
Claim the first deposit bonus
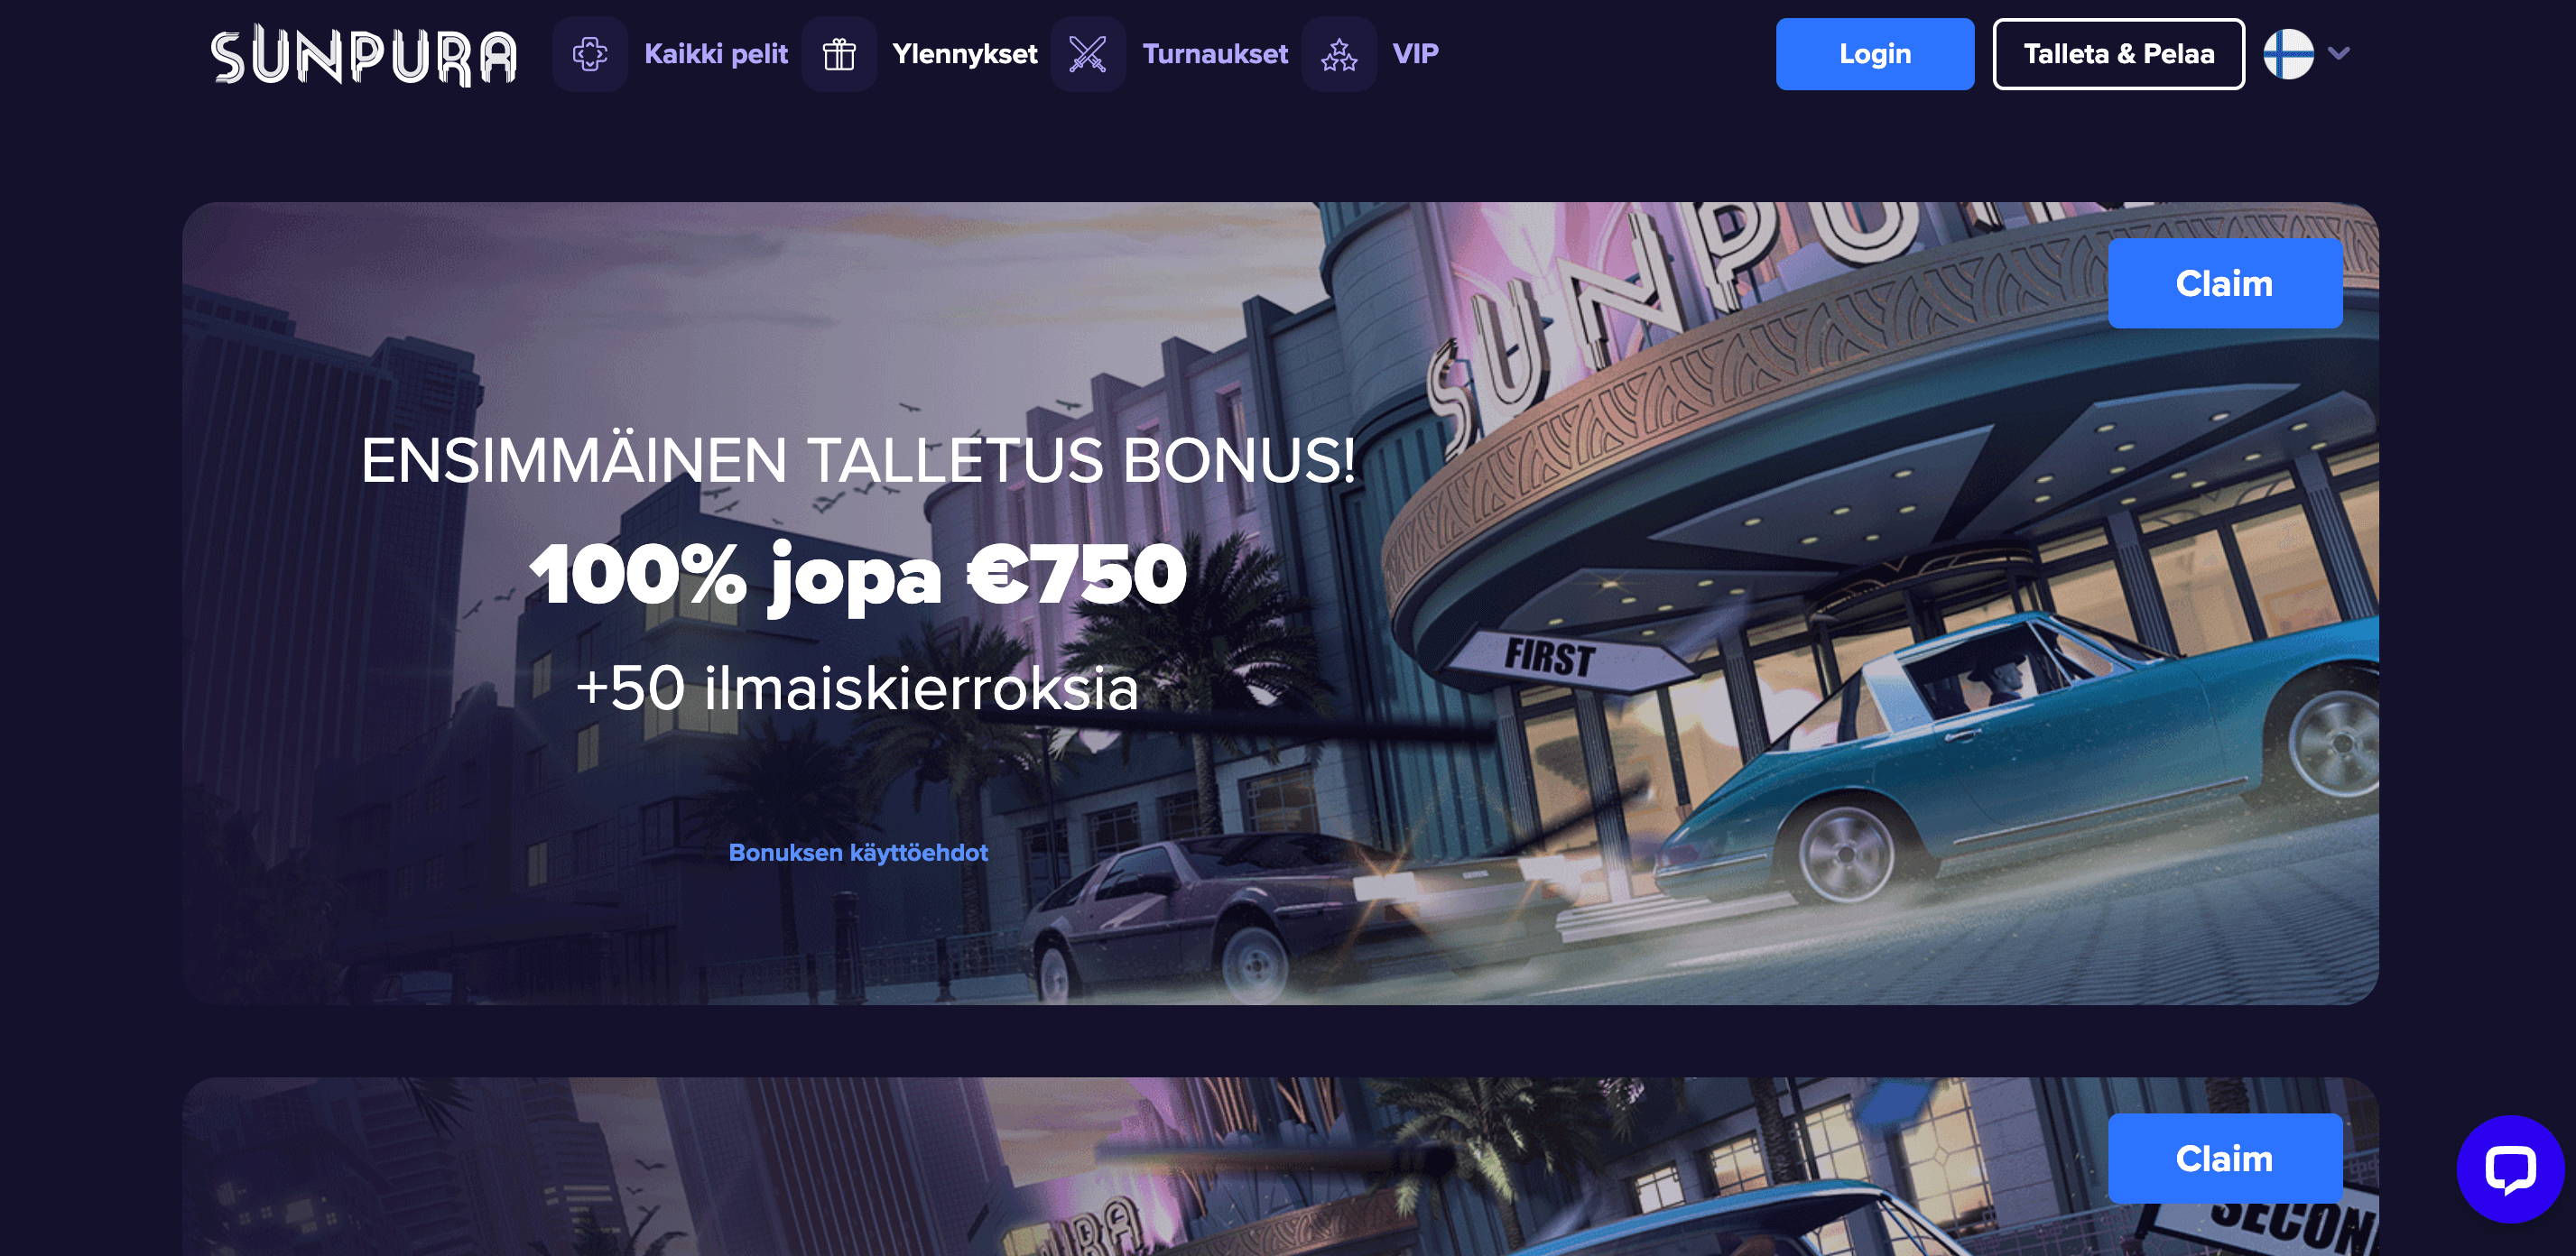coord(2225,283)
